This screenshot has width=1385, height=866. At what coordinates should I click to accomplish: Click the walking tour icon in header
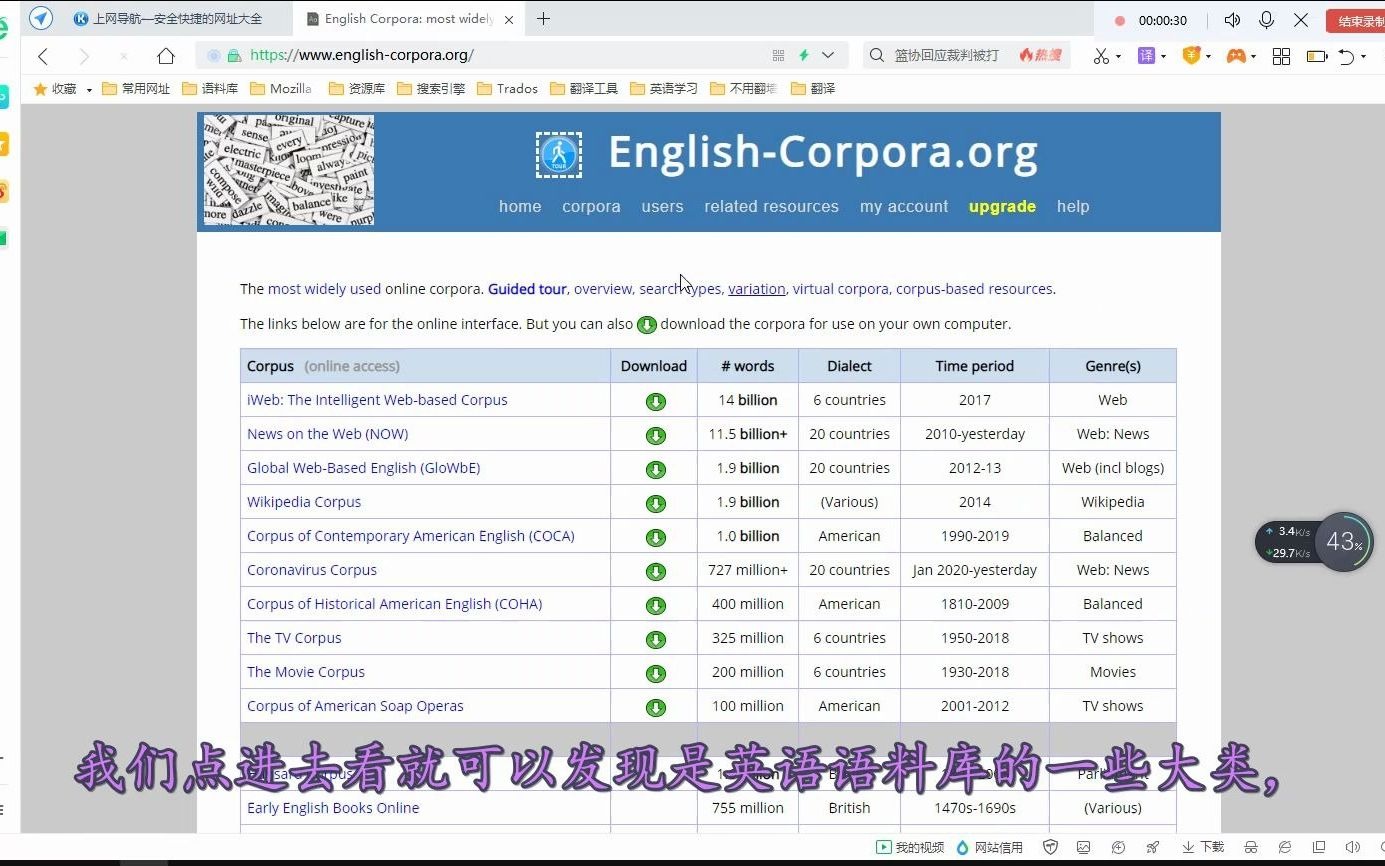click(x=558, y=155)
